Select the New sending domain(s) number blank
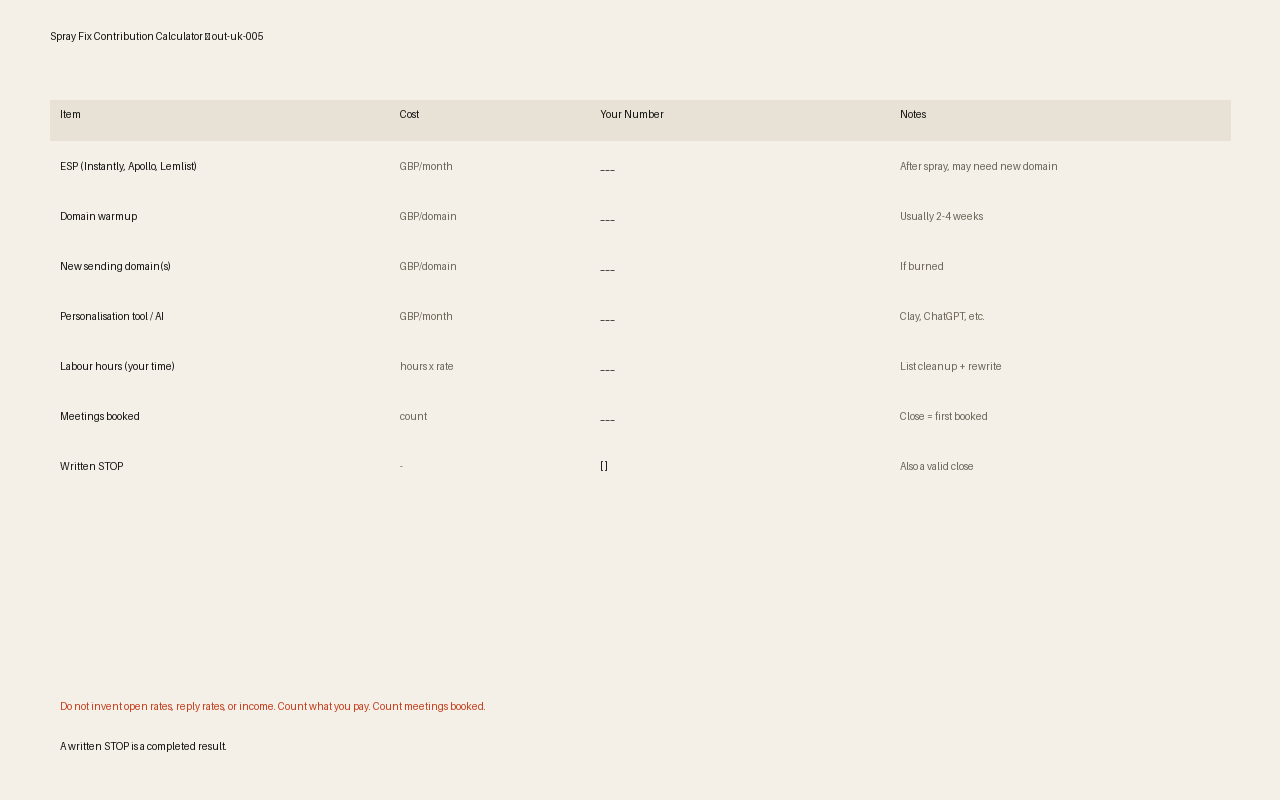The height and width of the screenshot is (800, 1280). coord(607,267)
